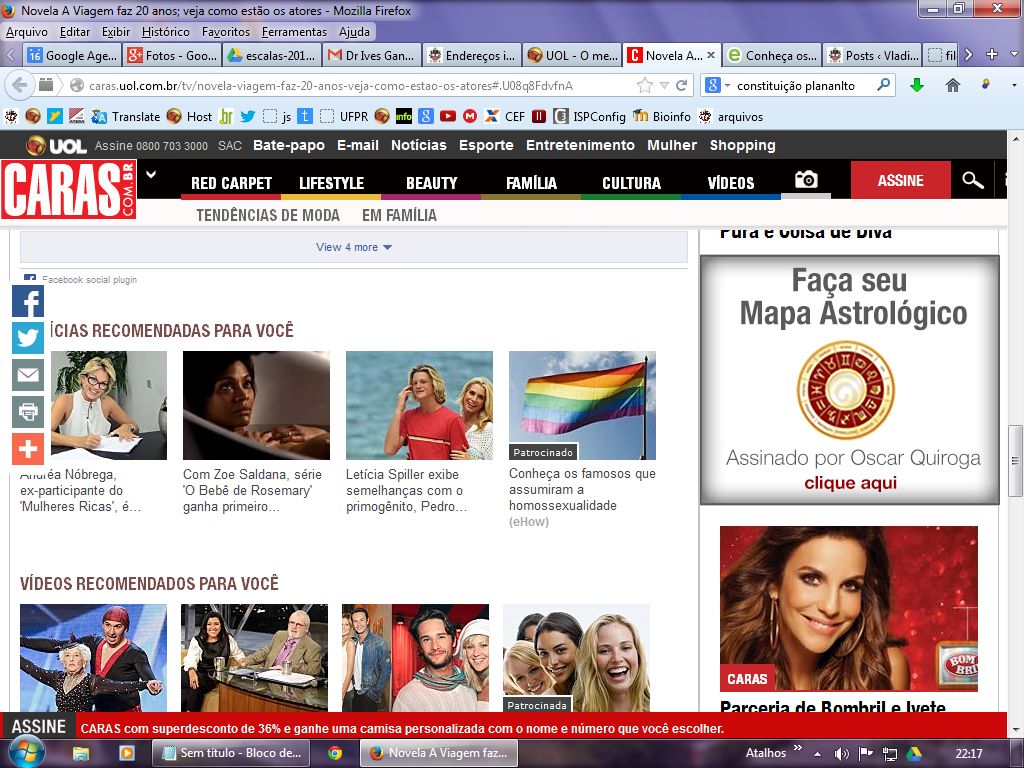Open the Histórico menu
The width and height of the screenshot is (1024, 768).
(165, 31)
